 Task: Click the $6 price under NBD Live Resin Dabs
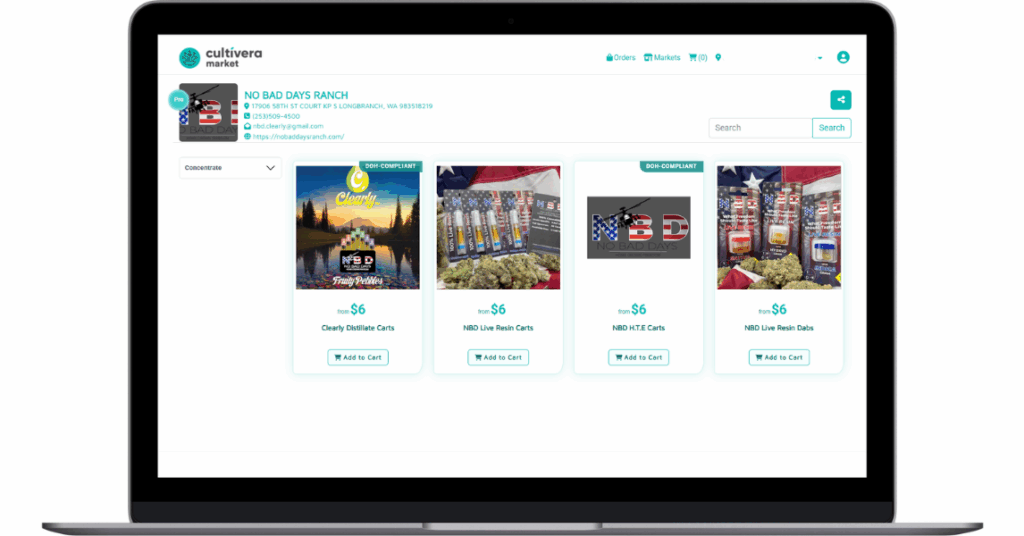779,309
